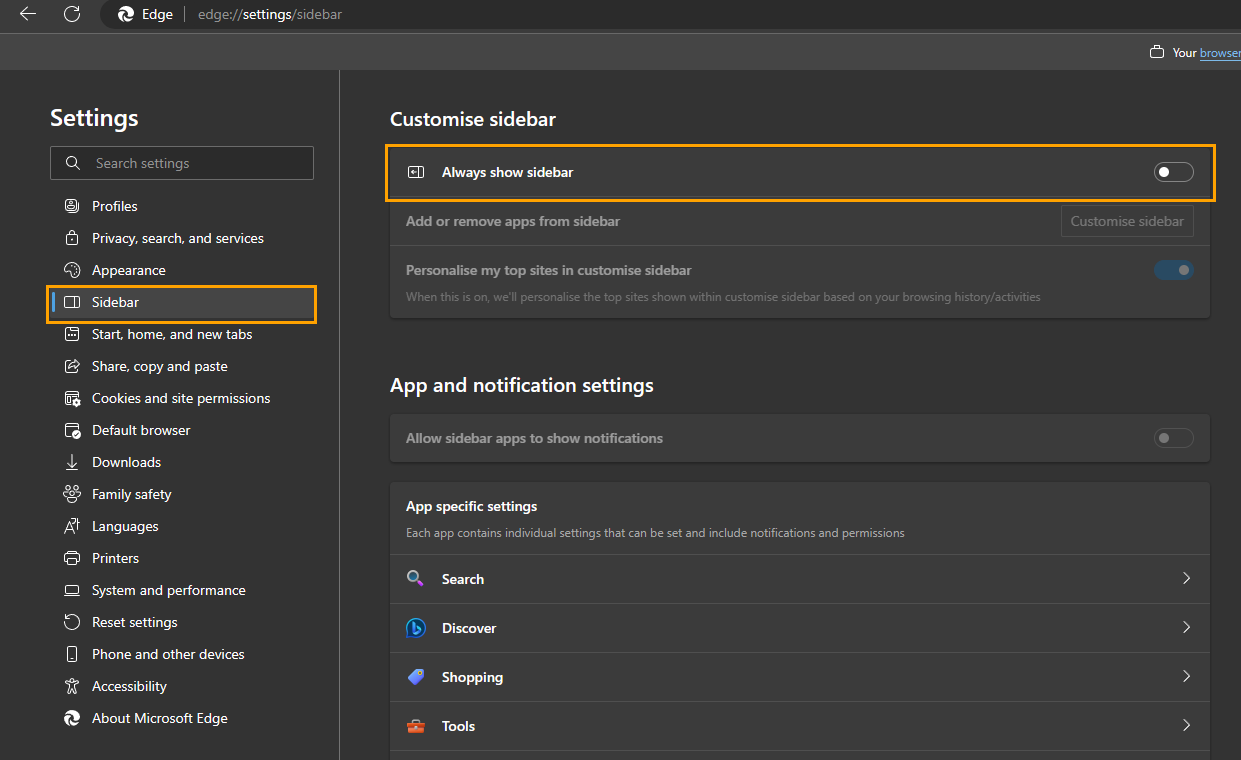Click the Discover Bing icon
This screenshot has width=1241, height=760.
click(416, 628)
